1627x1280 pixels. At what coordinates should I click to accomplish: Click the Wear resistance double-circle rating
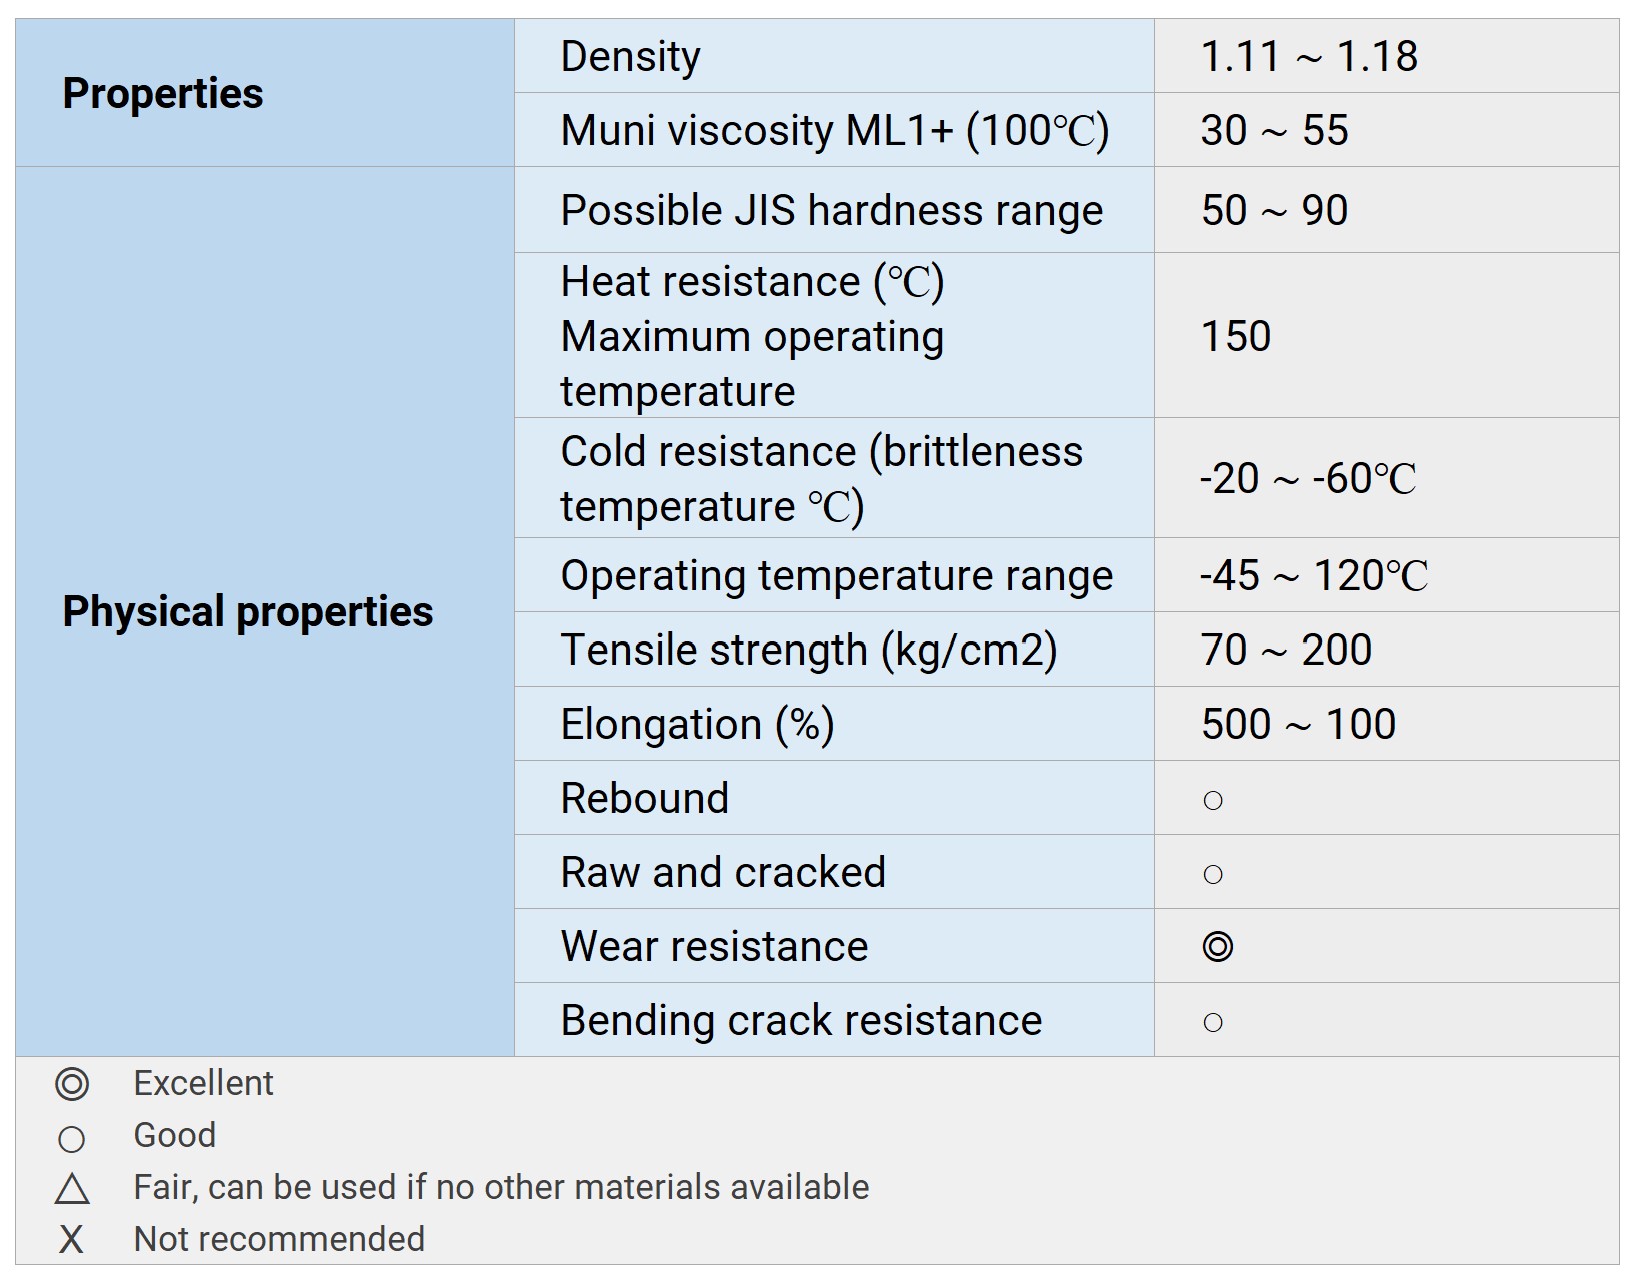tap(1217, 946)
